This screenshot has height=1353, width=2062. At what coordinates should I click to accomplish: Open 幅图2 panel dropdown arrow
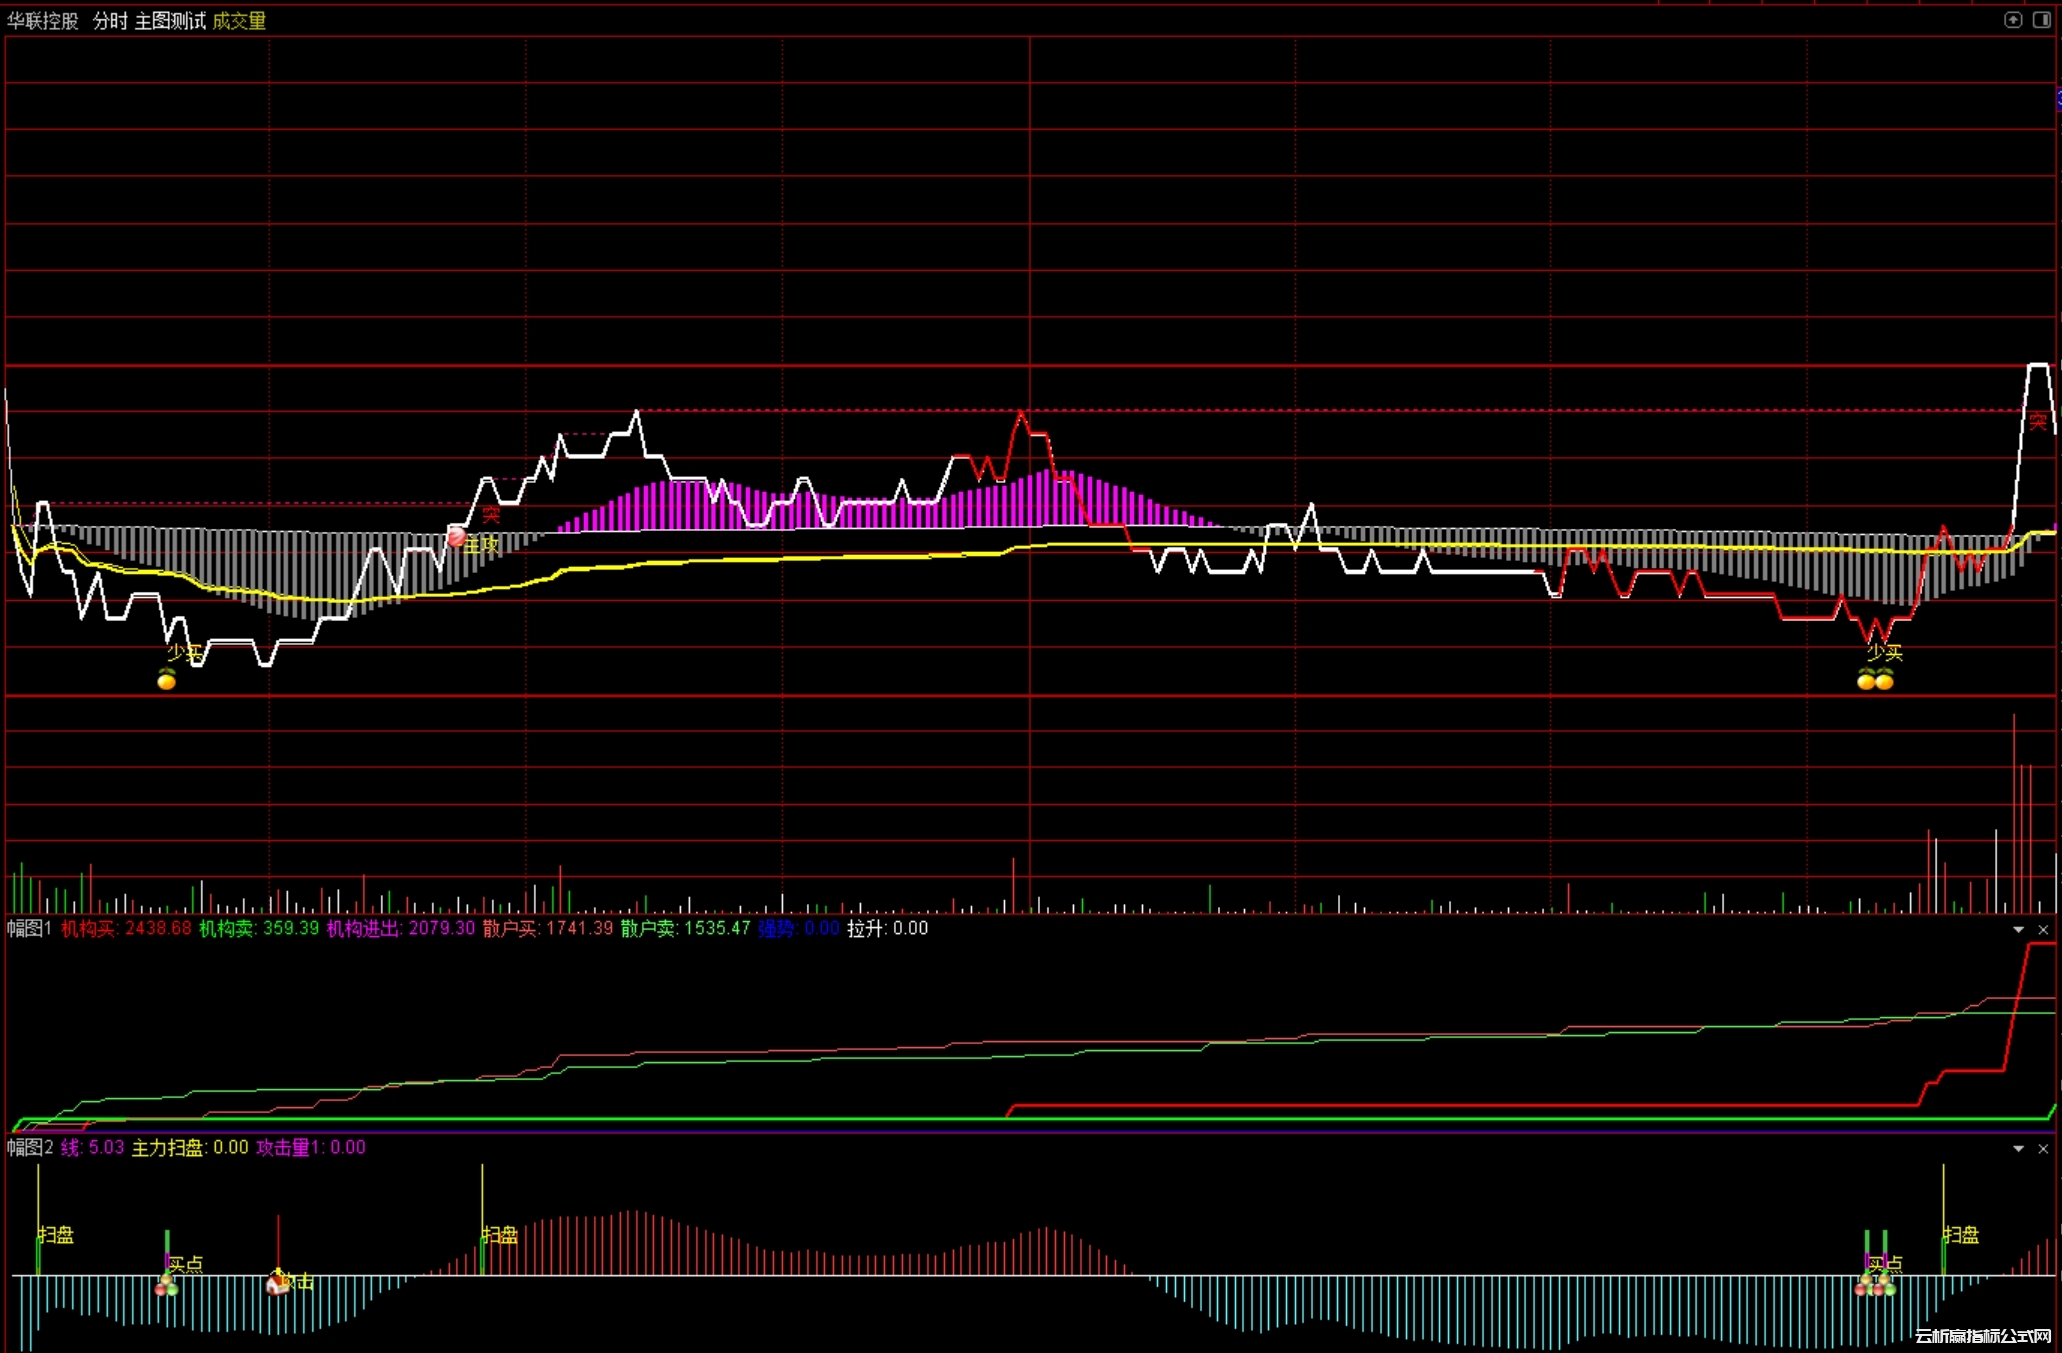tap(2018, 1149)
